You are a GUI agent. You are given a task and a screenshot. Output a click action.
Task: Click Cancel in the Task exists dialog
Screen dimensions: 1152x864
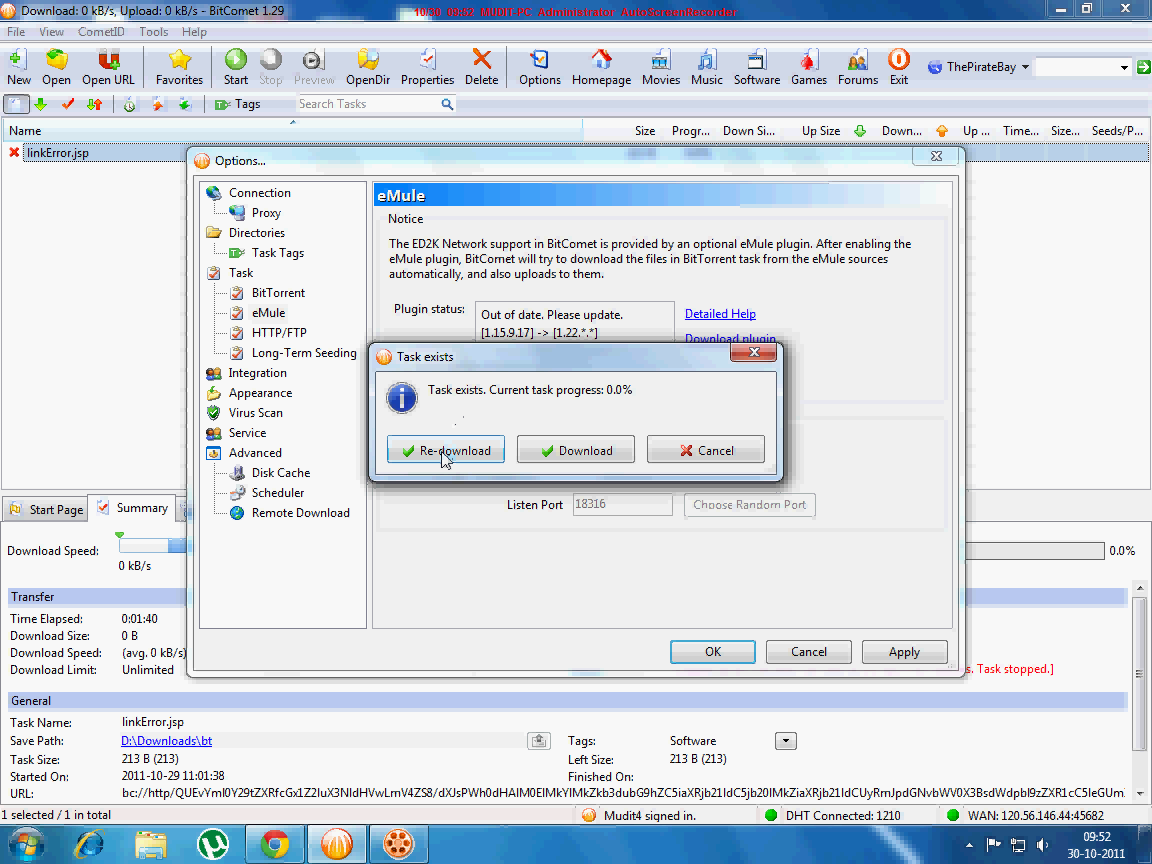point(706,450)
